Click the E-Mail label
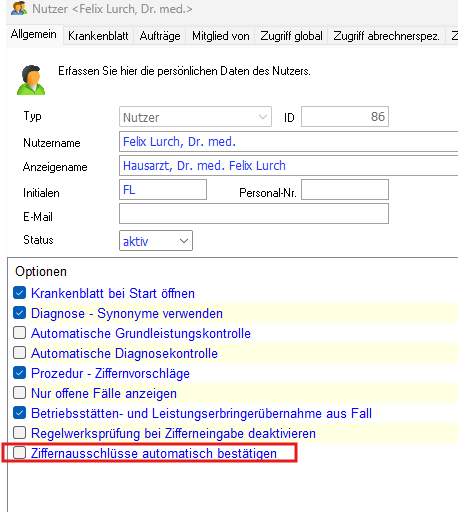The height and width of the screenshot is (512, 458). tap(38, 217)
